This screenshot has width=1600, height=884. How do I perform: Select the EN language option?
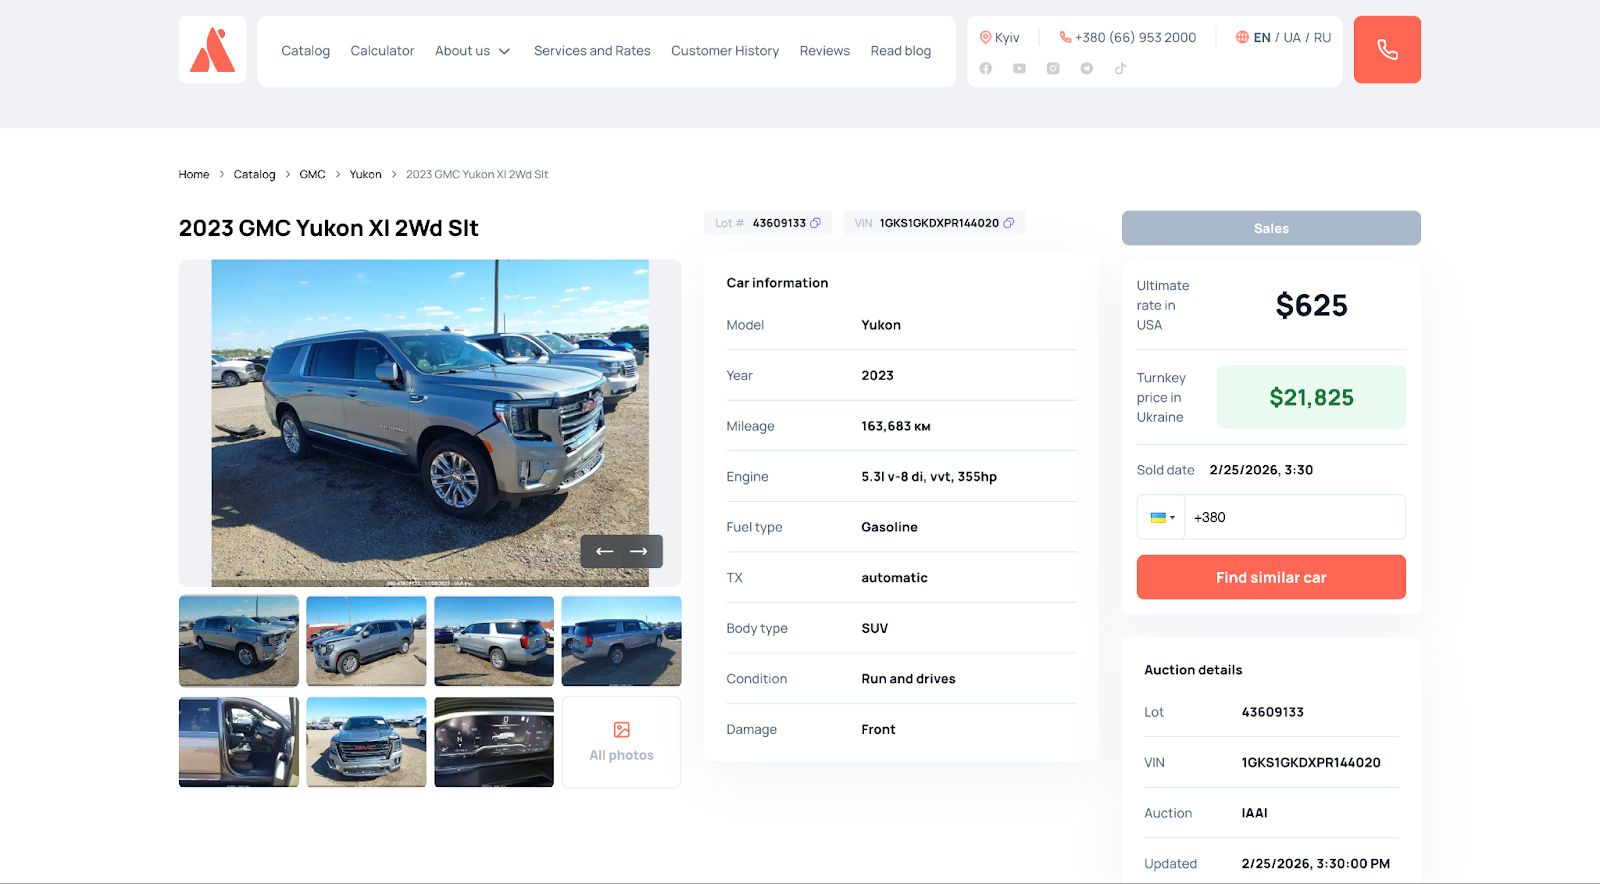(x=1262, y=37)
